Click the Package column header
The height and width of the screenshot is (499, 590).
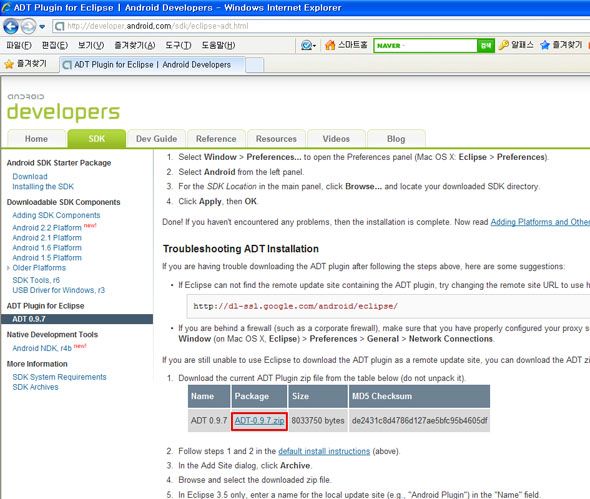click(x=259, y=396)
